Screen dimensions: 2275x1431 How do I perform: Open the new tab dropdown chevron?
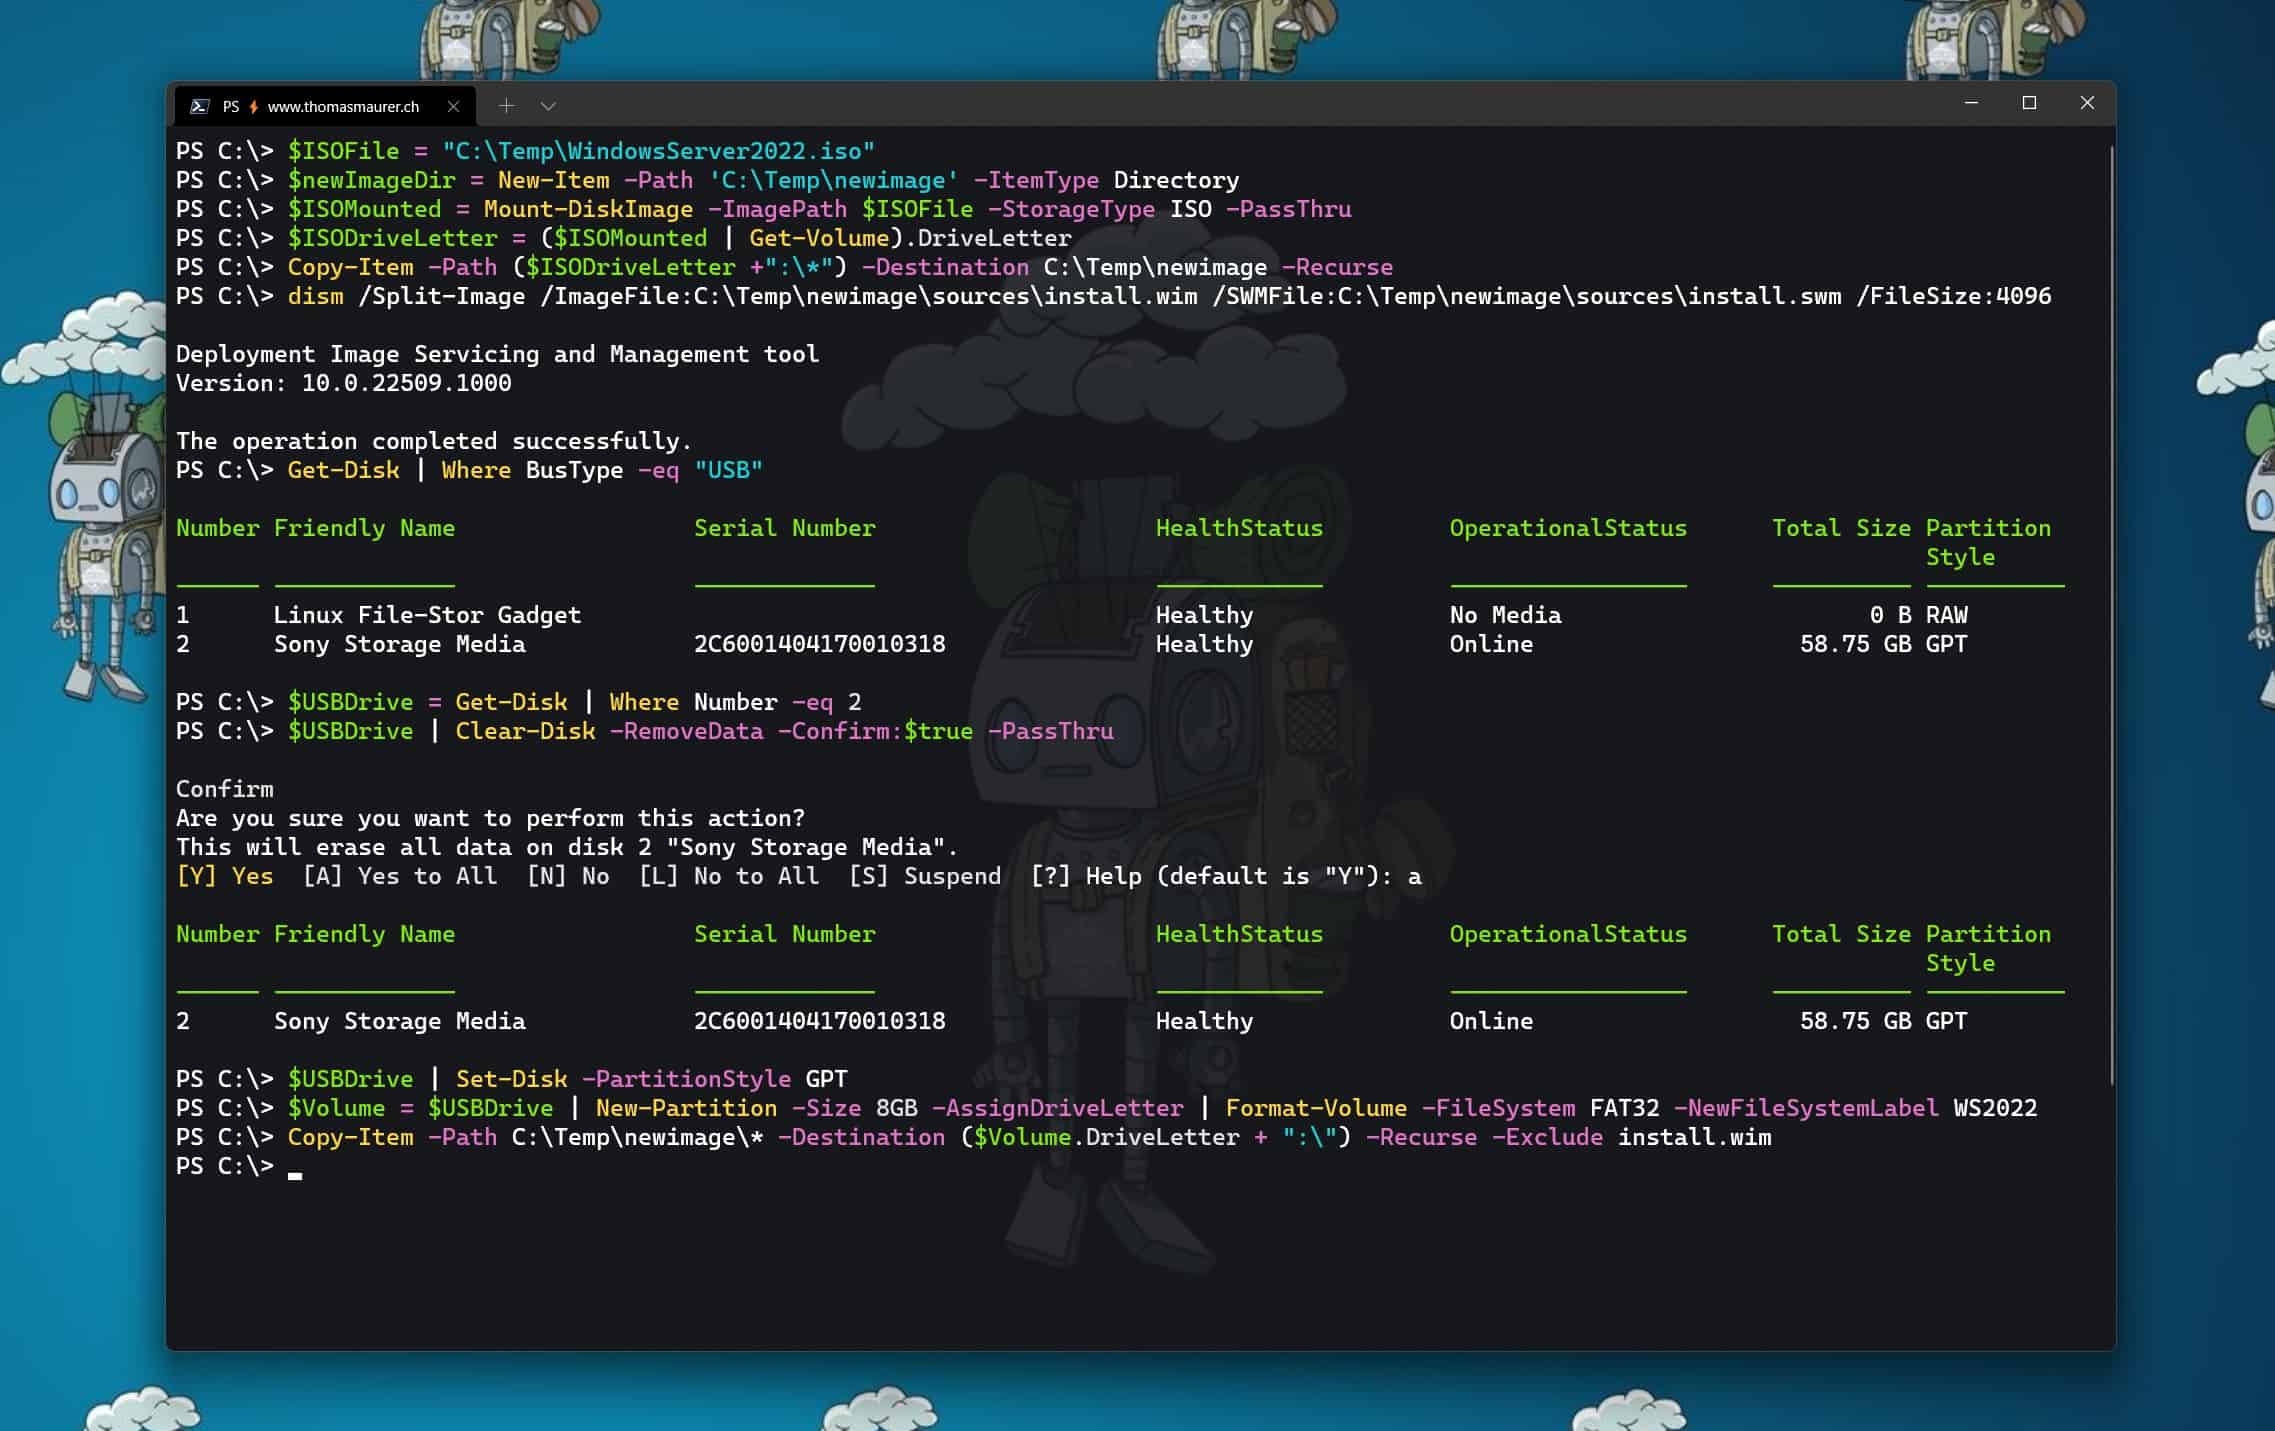pos(547,105)
